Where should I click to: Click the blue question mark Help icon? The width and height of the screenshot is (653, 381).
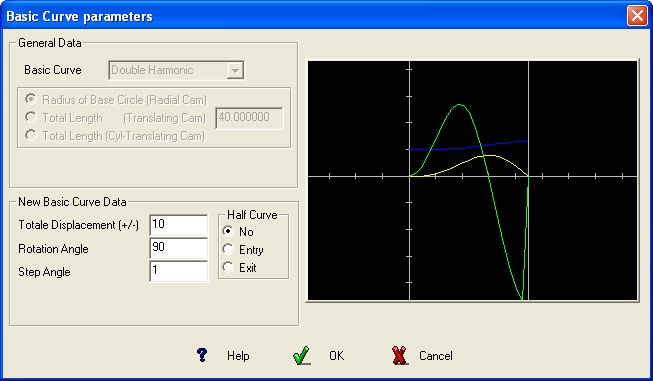click(x=202, y=355)
